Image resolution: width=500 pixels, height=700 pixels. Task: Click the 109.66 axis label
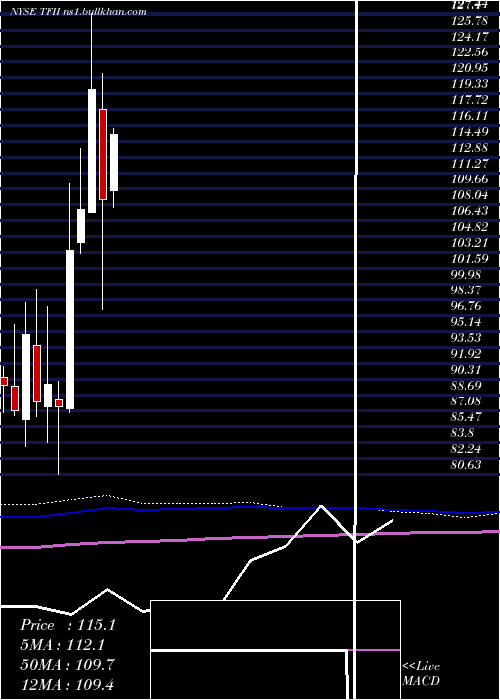click(470, 179)
